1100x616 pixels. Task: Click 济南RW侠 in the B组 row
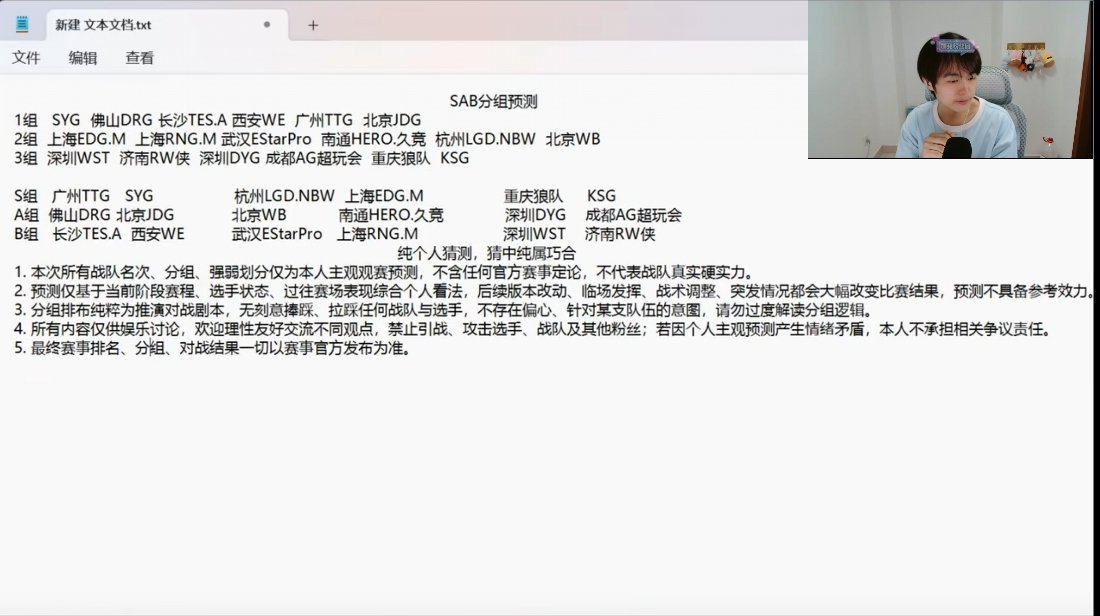(620, 234)
